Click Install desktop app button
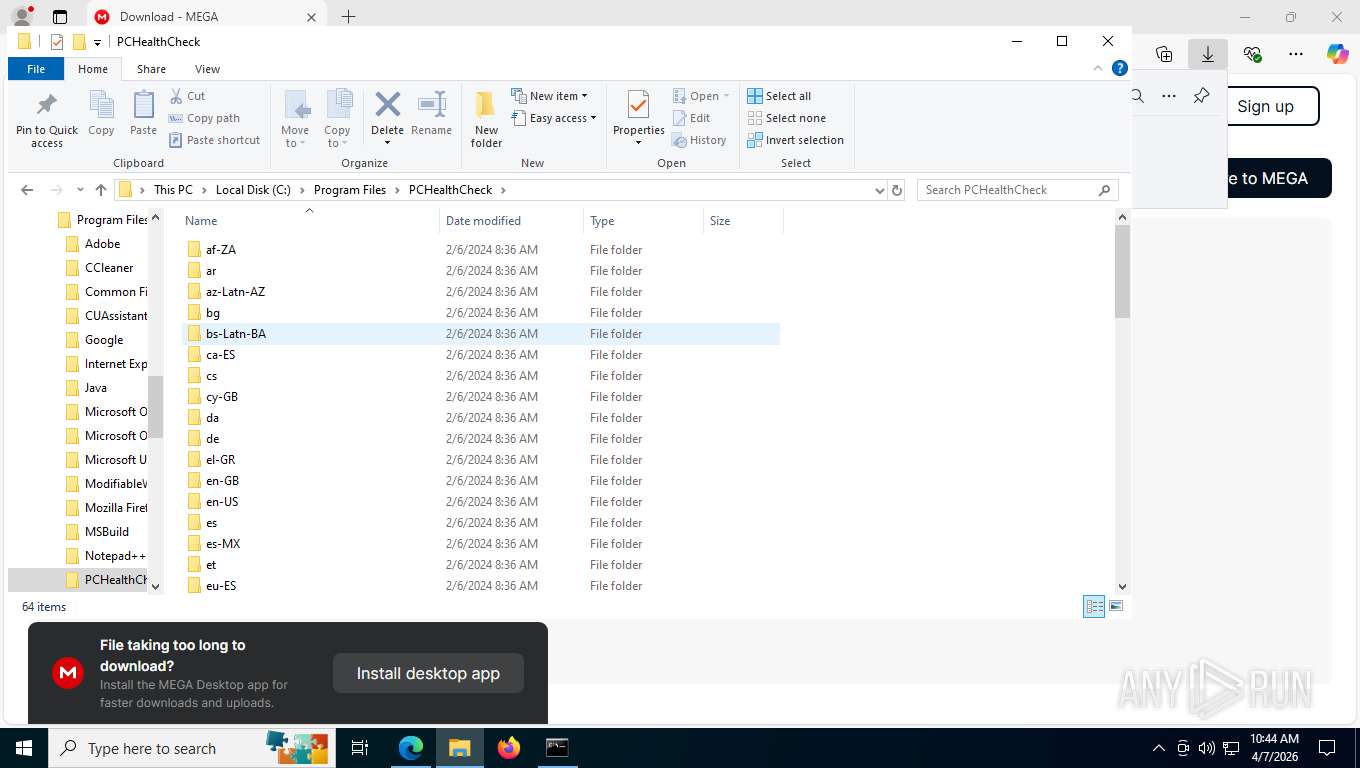Image resolution: width=1360 pixels, height=768 pixels. (x=428, y=673)
